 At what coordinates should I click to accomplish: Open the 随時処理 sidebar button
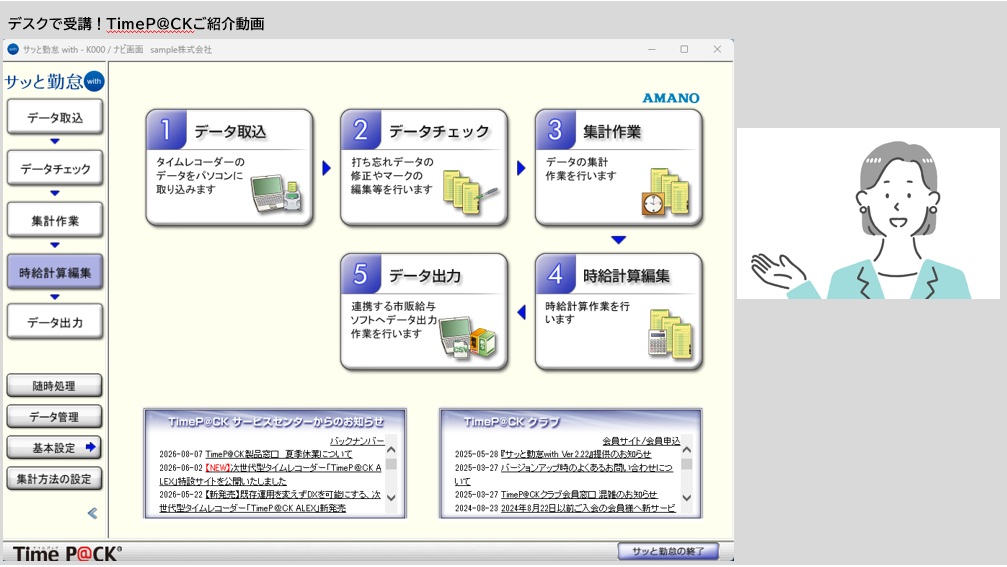[x=54, y=386]
